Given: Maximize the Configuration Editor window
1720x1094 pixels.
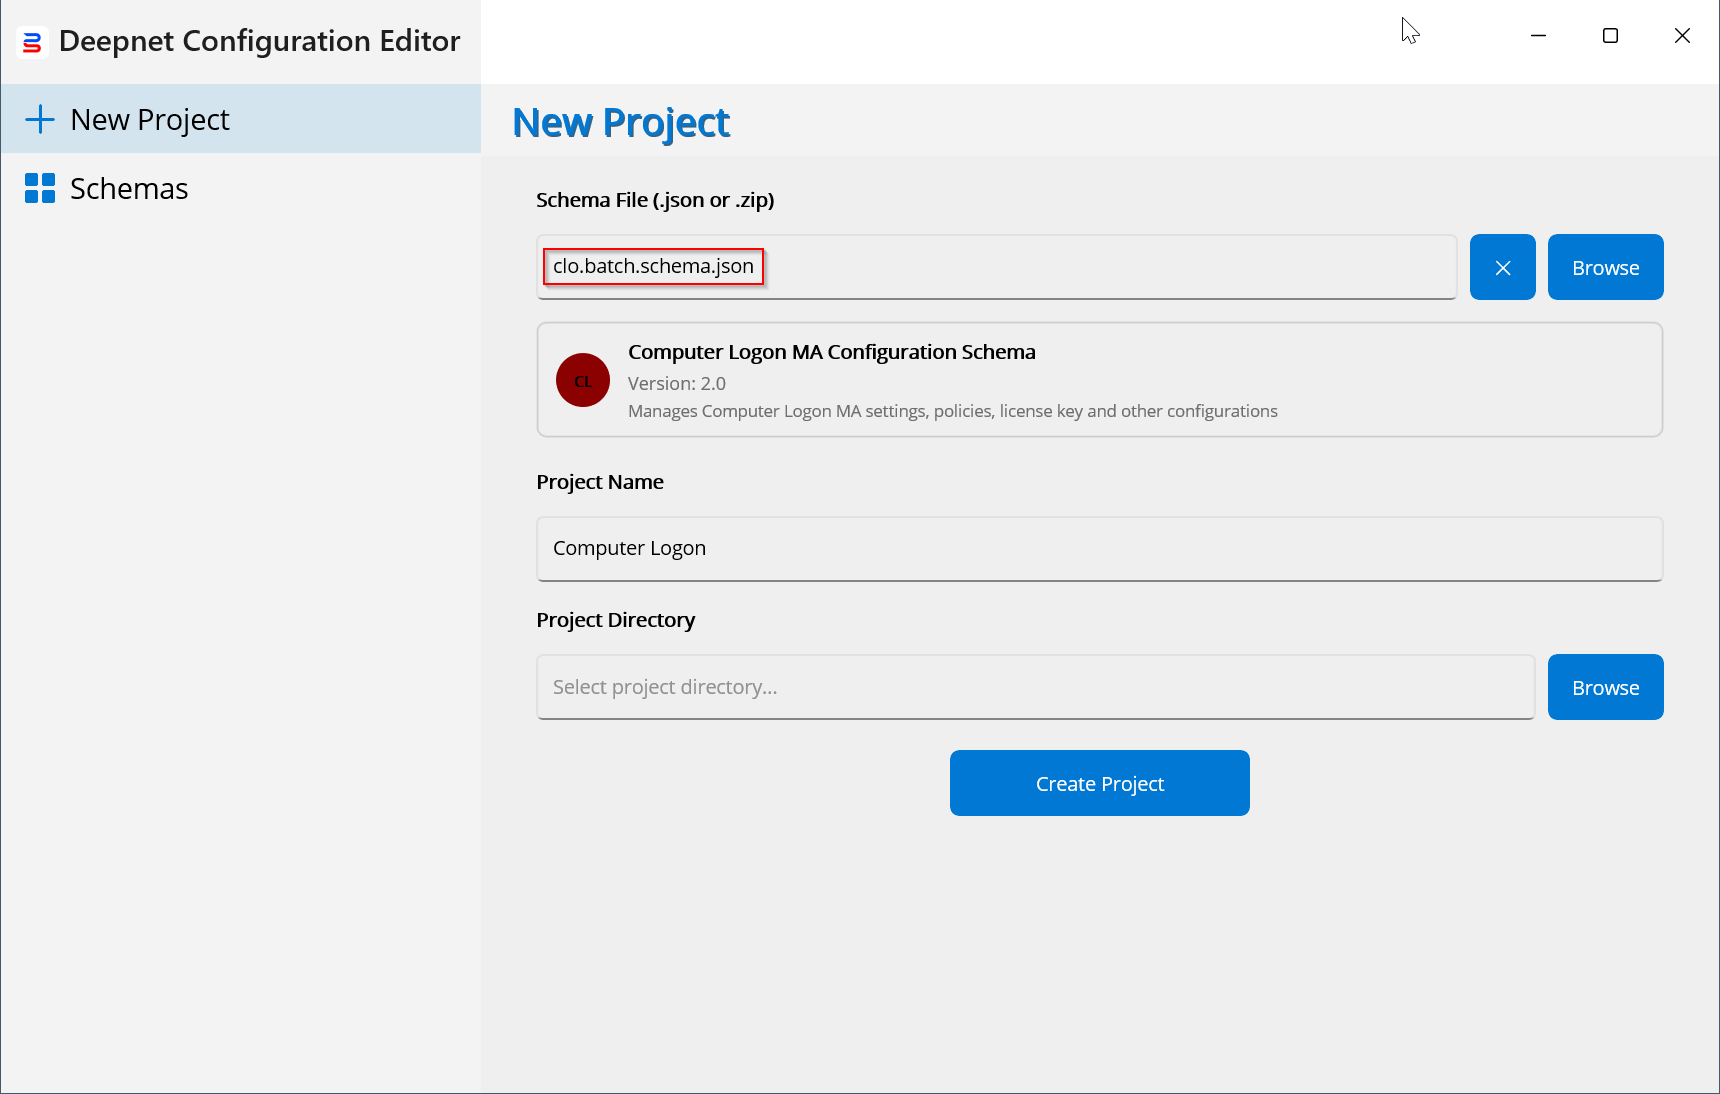Looking at the screenshot, I should tap(1610, 36).
